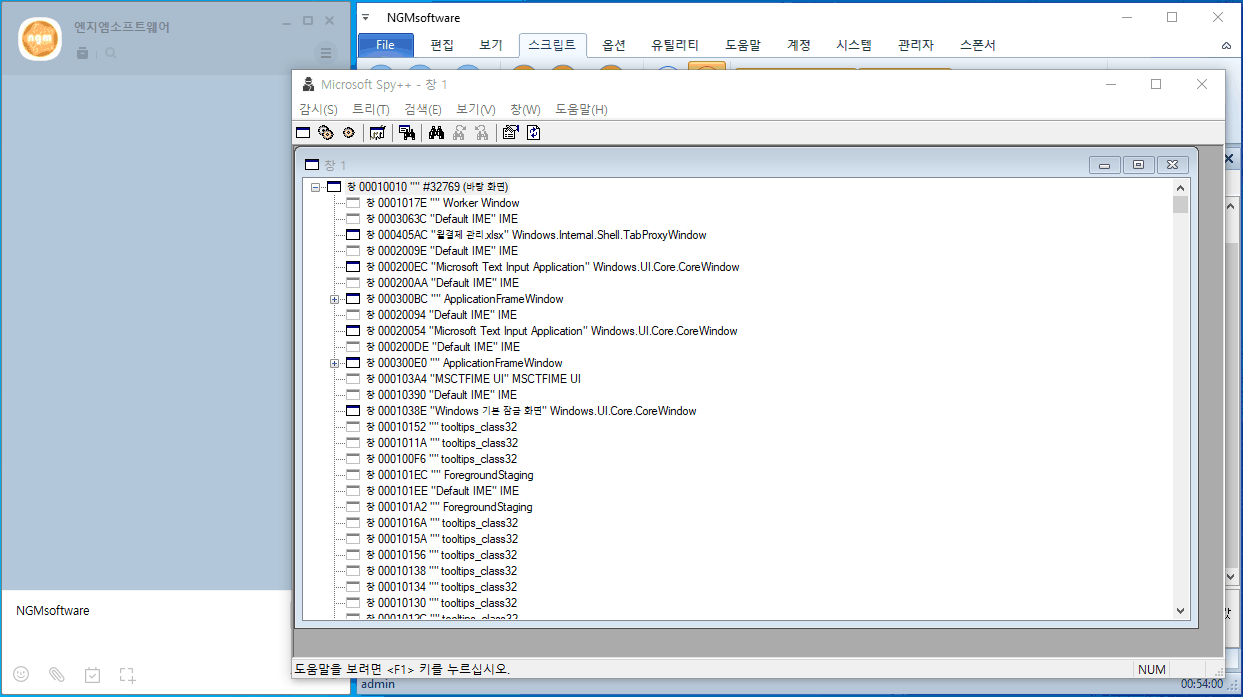The image size is (1243, 697).
Task: Open the 창(W) menu in Spy++
Action: click(x=525, y=109)
